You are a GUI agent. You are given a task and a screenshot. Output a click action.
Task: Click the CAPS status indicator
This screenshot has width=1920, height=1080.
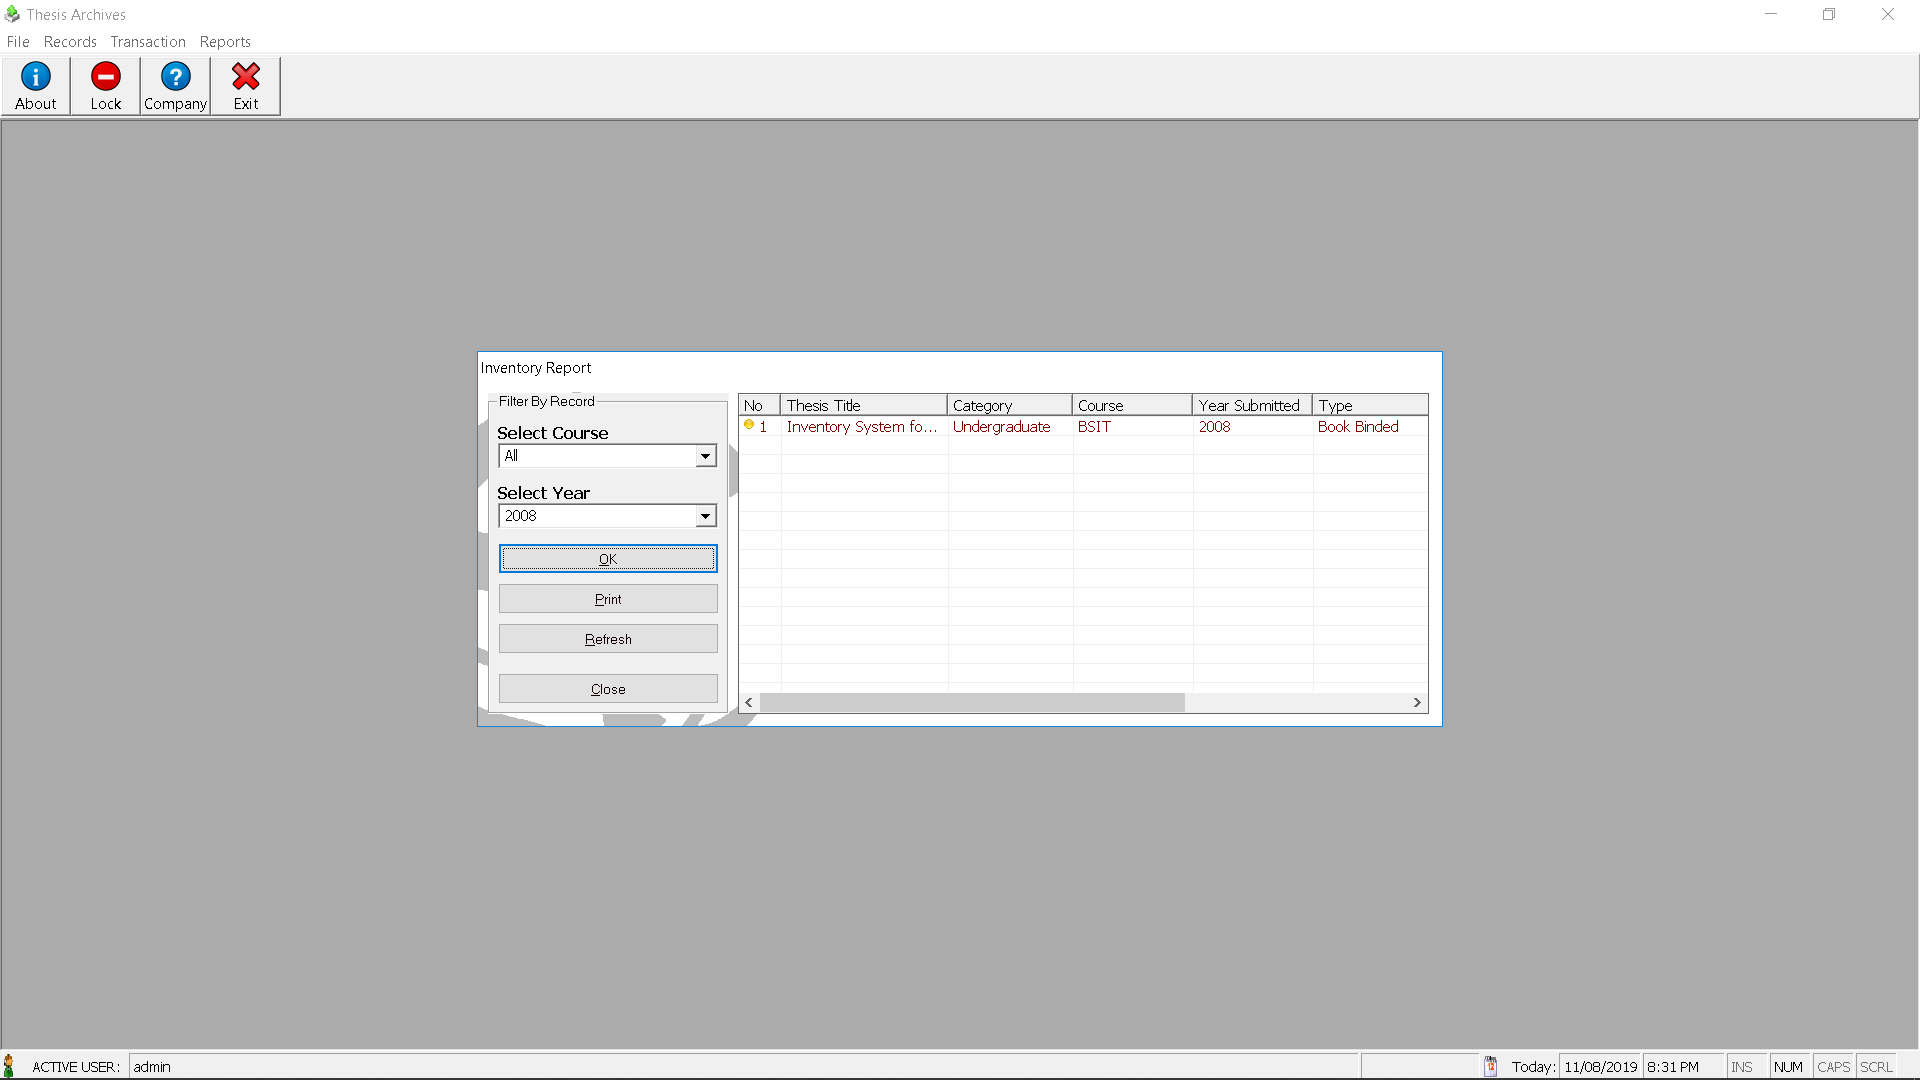pyautogui.click(x=1833, y=1067)
